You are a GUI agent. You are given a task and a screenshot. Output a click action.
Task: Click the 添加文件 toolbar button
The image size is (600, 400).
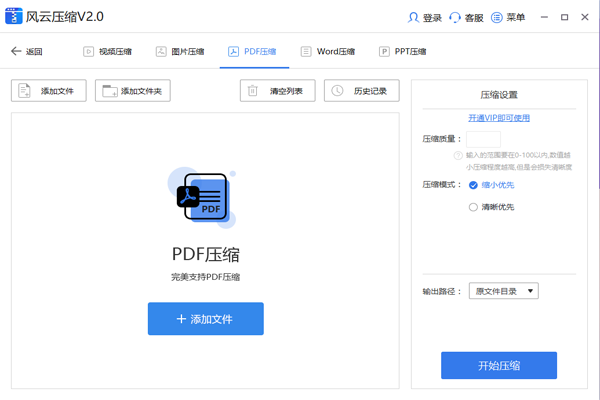click(x=49, y=91)
